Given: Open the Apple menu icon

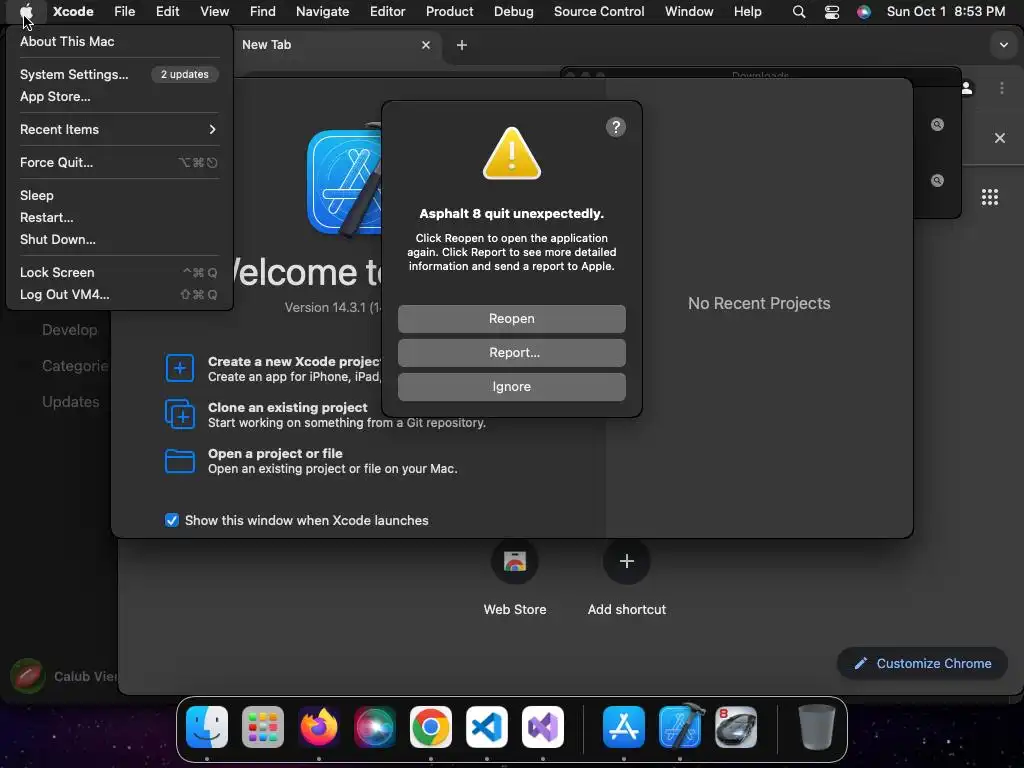Looking at the screenshot, I should pos(26,12).
